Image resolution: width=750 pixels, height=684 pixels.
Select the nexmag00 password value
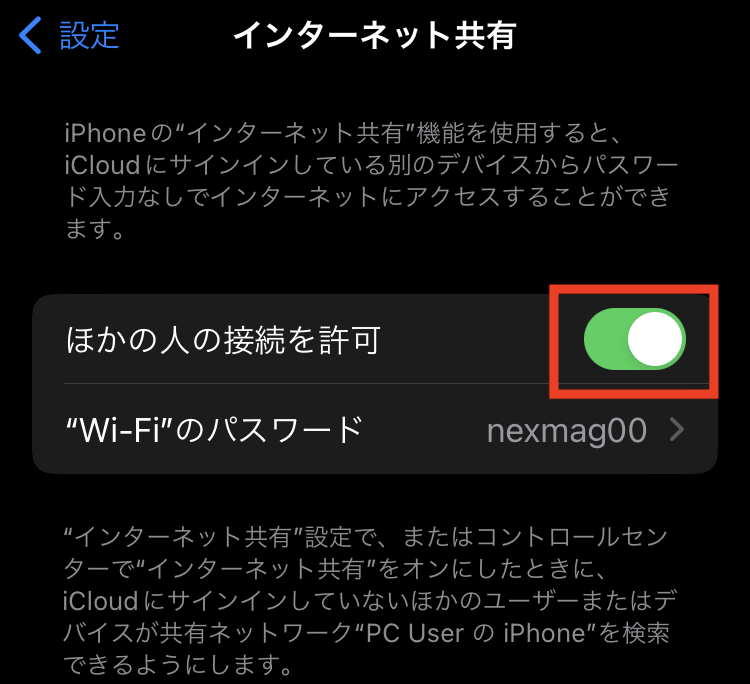coord(567,430)
